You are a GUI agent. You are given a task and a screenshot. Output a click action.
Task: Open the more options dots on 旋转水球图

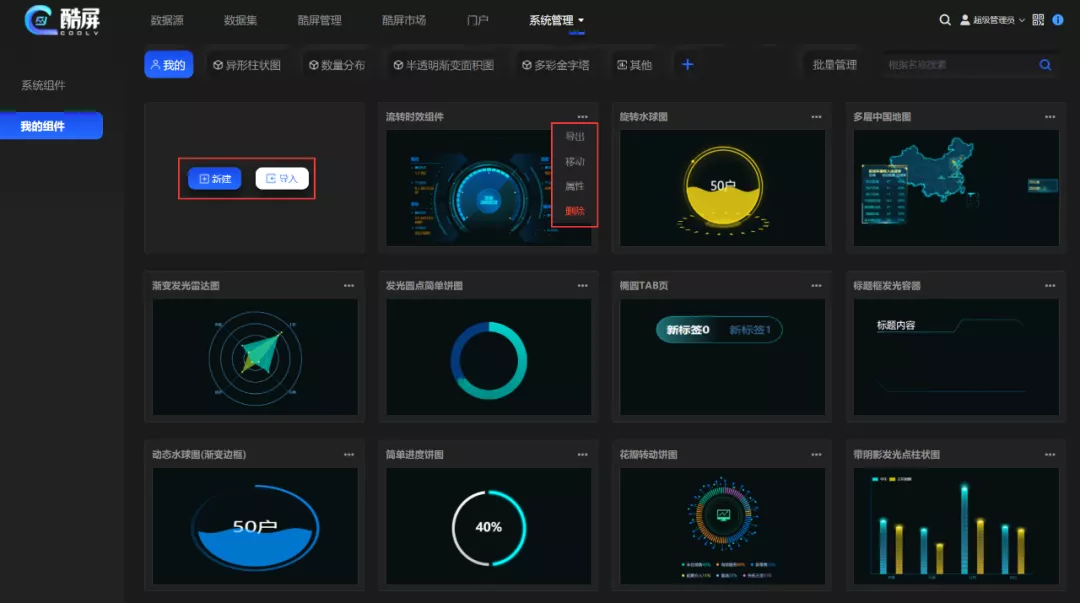tap(816, 117)
